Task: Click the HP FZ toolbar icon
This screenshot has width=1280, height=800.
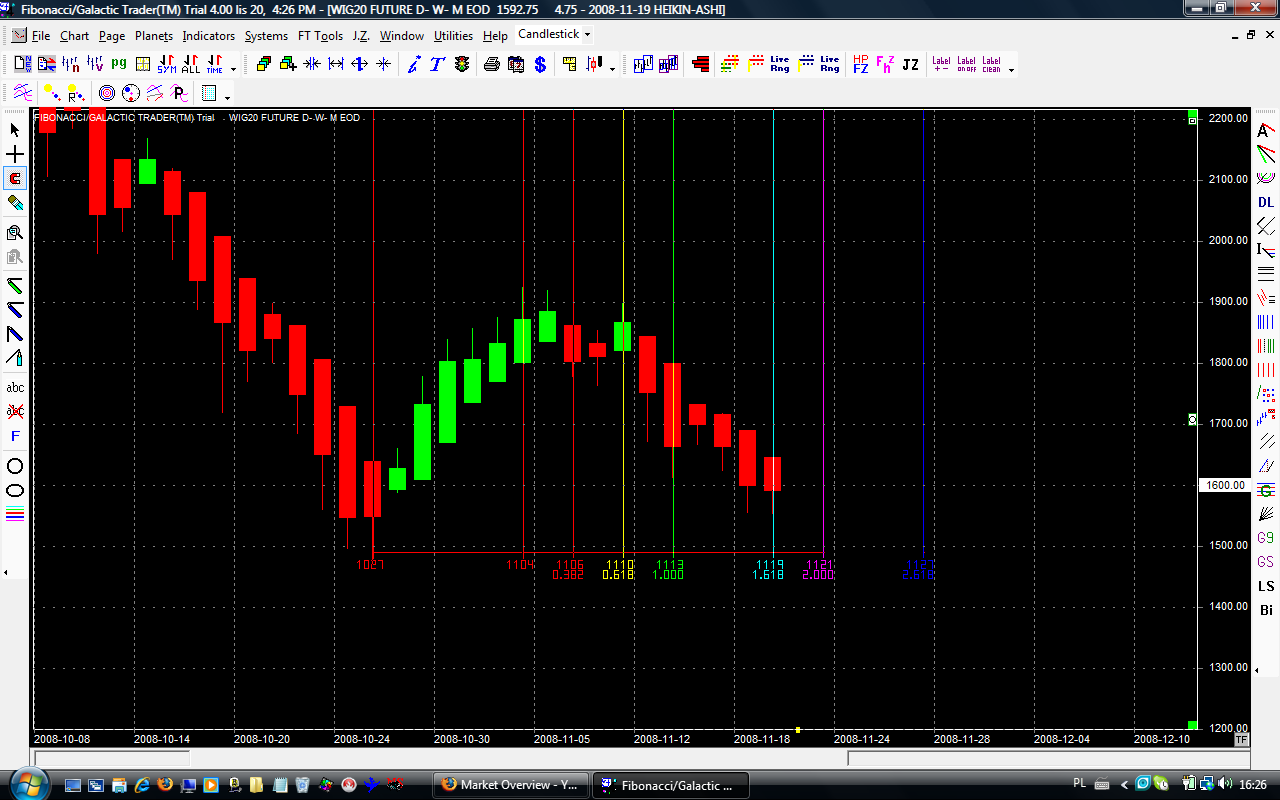Action: click(x=860, y=65)
